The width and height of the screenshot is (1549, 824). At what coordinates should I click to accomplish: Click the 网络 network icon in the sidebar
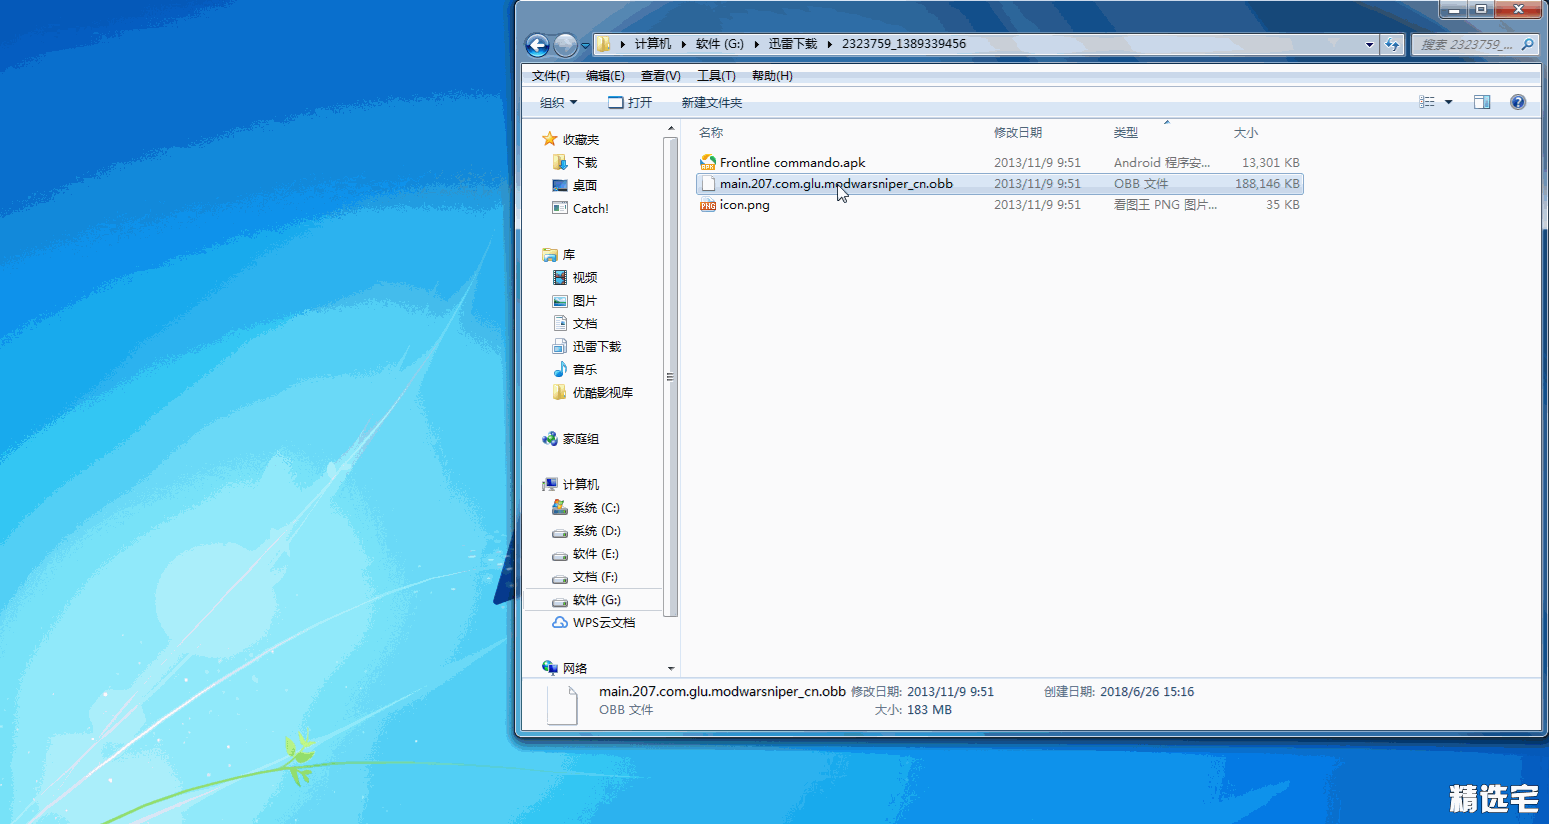point(549,668)
